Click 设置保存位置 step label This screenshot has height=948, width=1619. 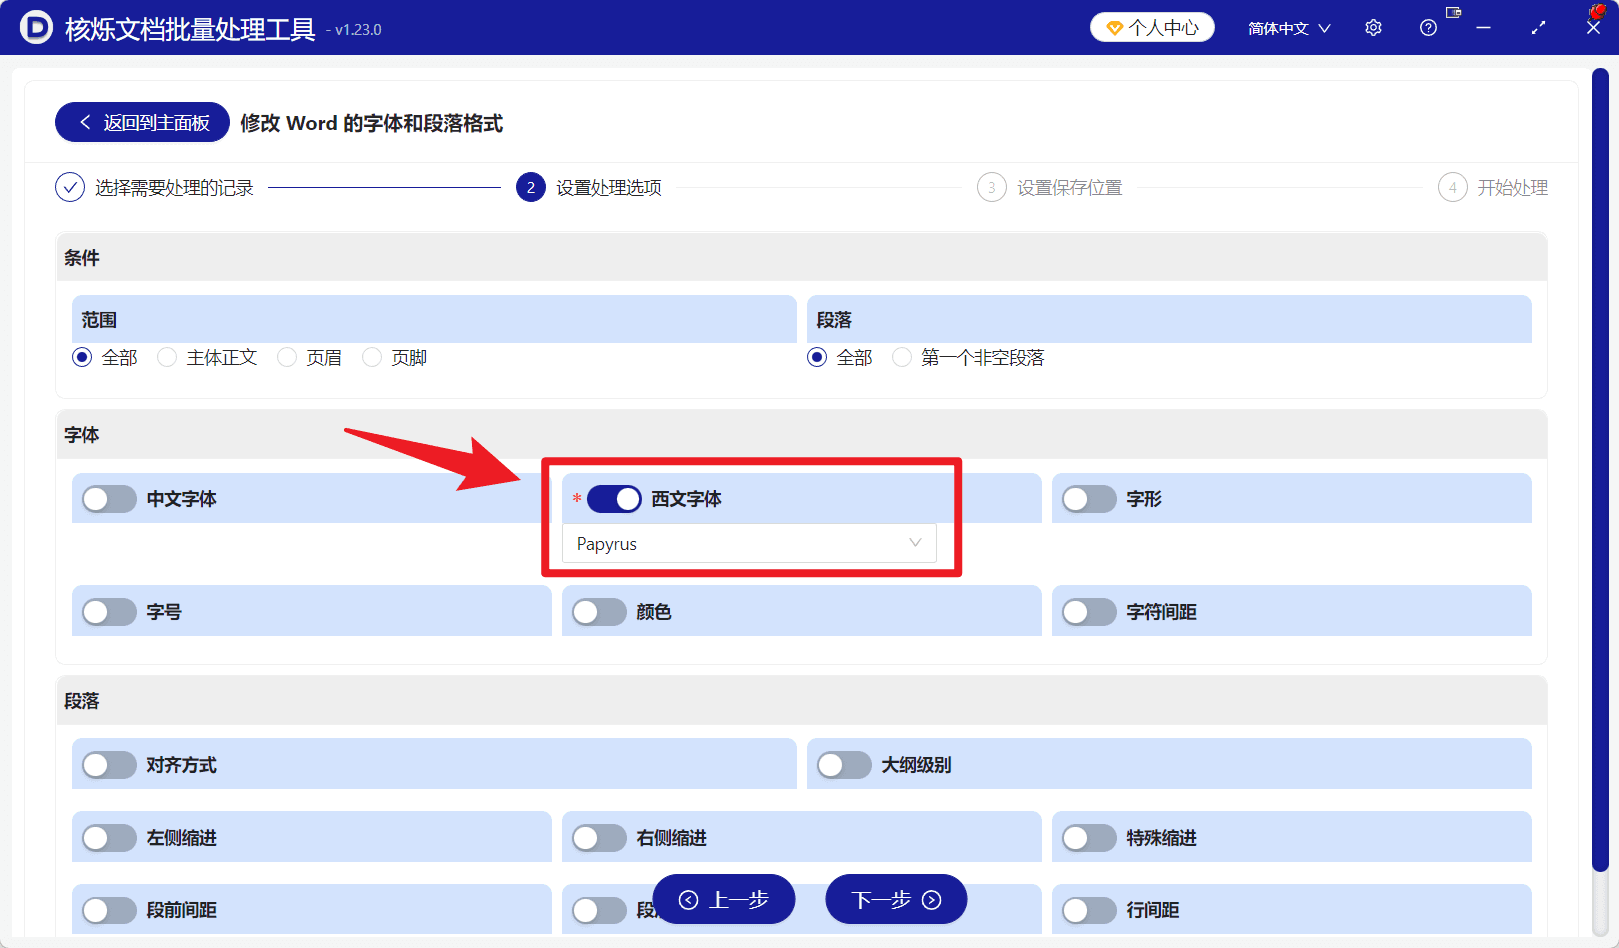[x=1070, y=188]
